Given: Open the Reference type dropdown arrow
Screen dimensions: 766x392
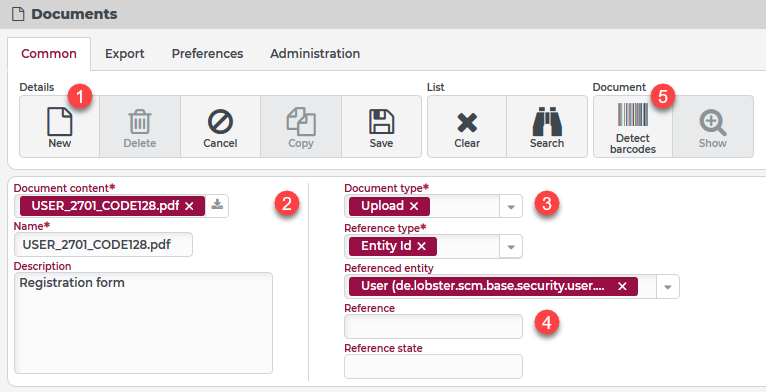Looking at the screenshot, I should [511, 247].
